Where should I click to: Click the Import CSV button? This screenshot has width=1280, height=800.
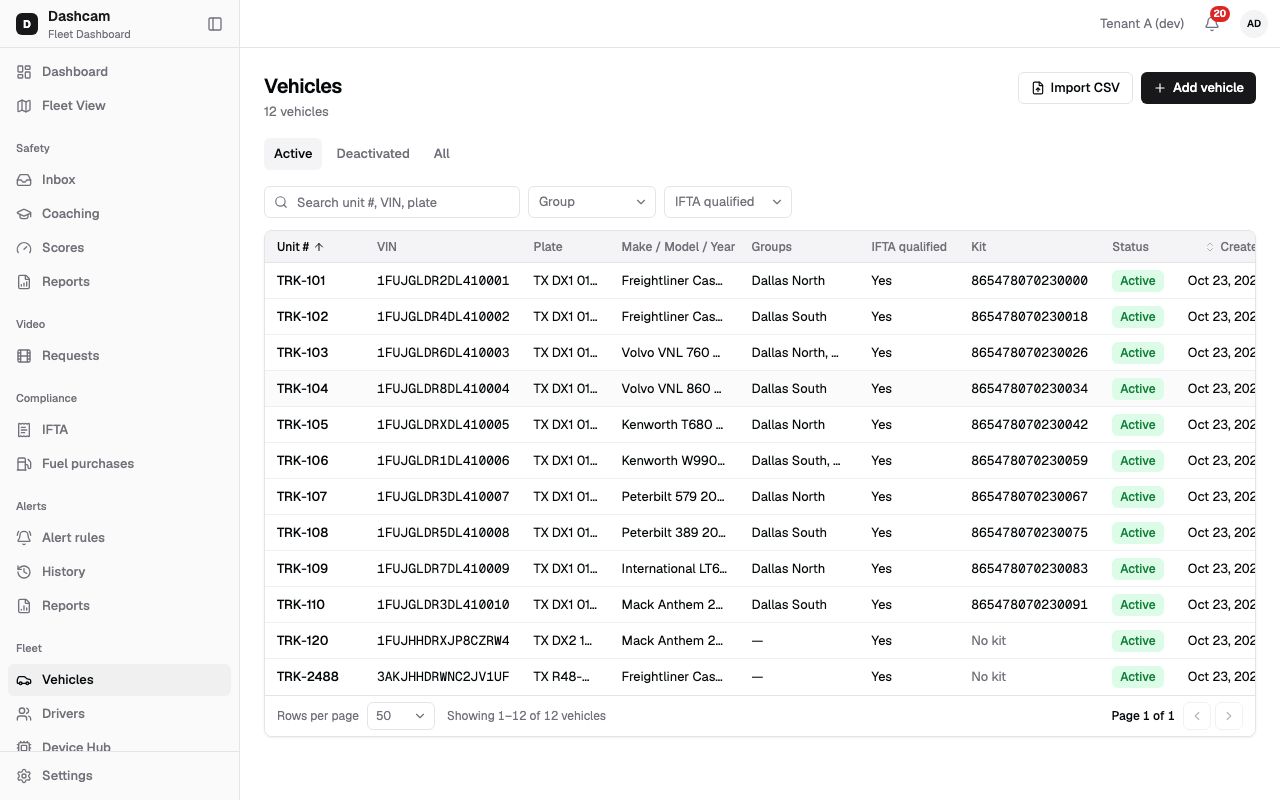1075,88
